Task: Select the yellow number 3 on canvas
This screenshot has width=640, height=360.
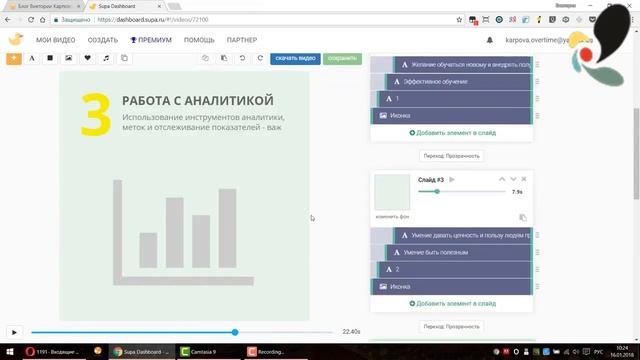Action: 96,115
